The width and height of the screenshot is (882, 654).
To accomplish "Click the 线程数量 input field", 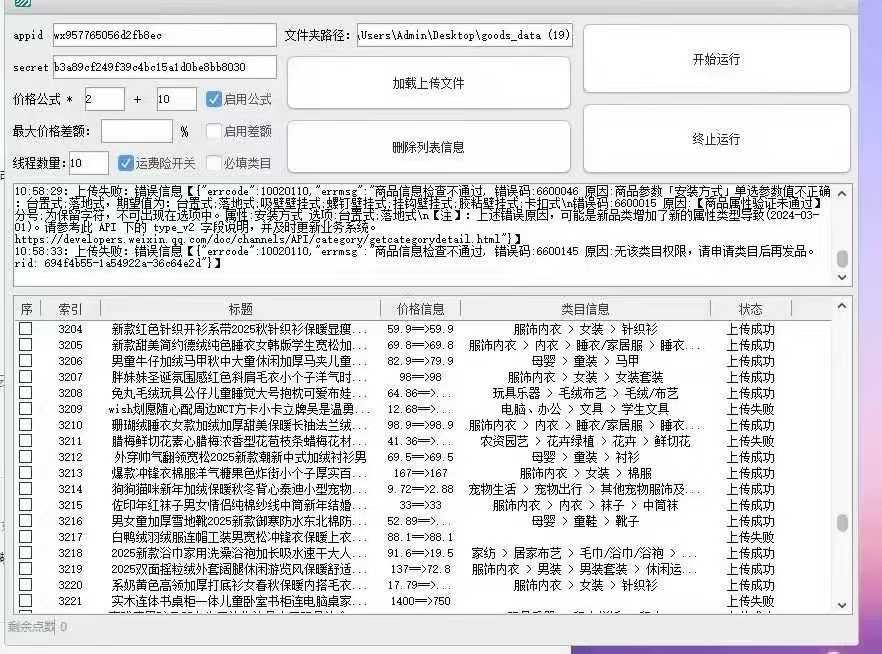I will tap(88, 163).
